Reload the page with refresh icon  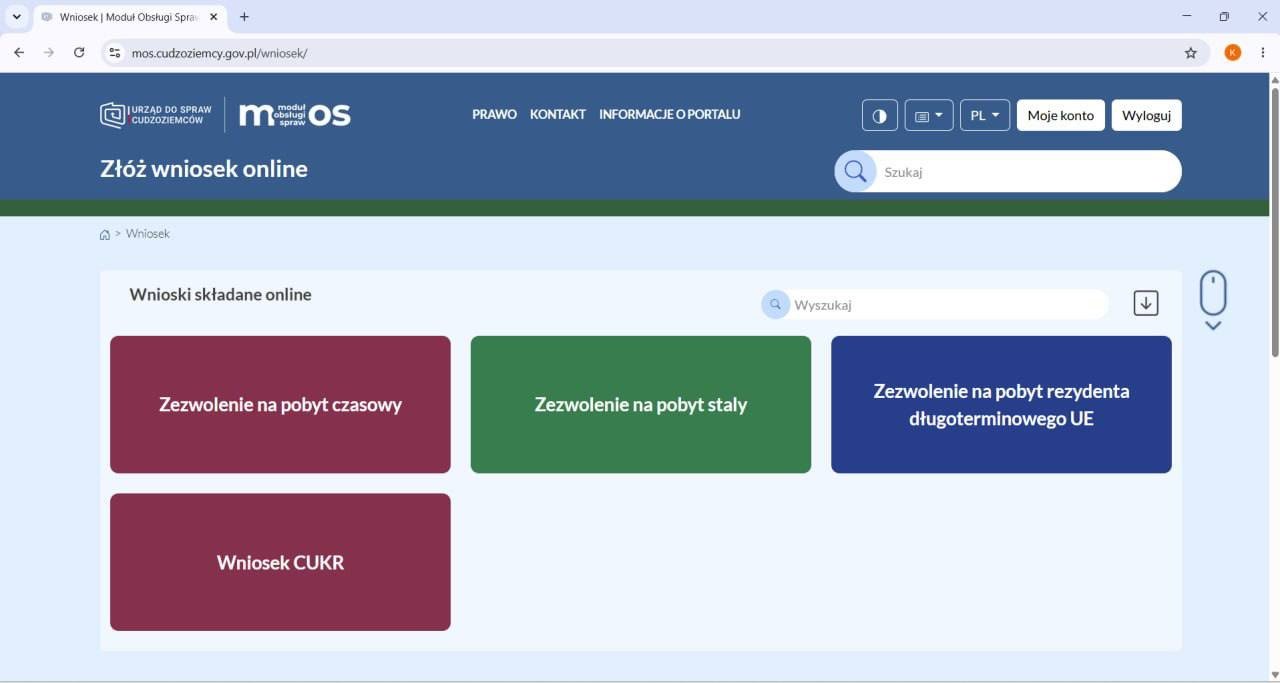(x=79, y=53)
